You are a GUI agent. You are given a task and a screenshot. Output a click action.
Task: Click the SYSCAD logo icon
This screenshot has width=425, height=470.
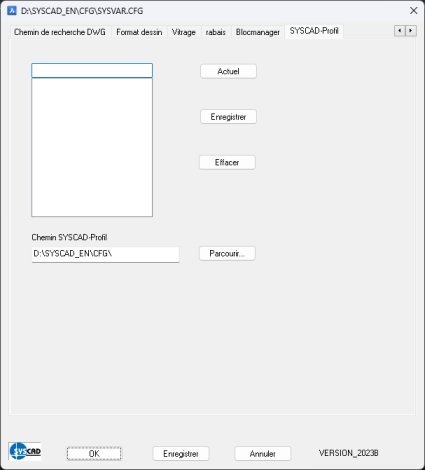tap(25, 451)
